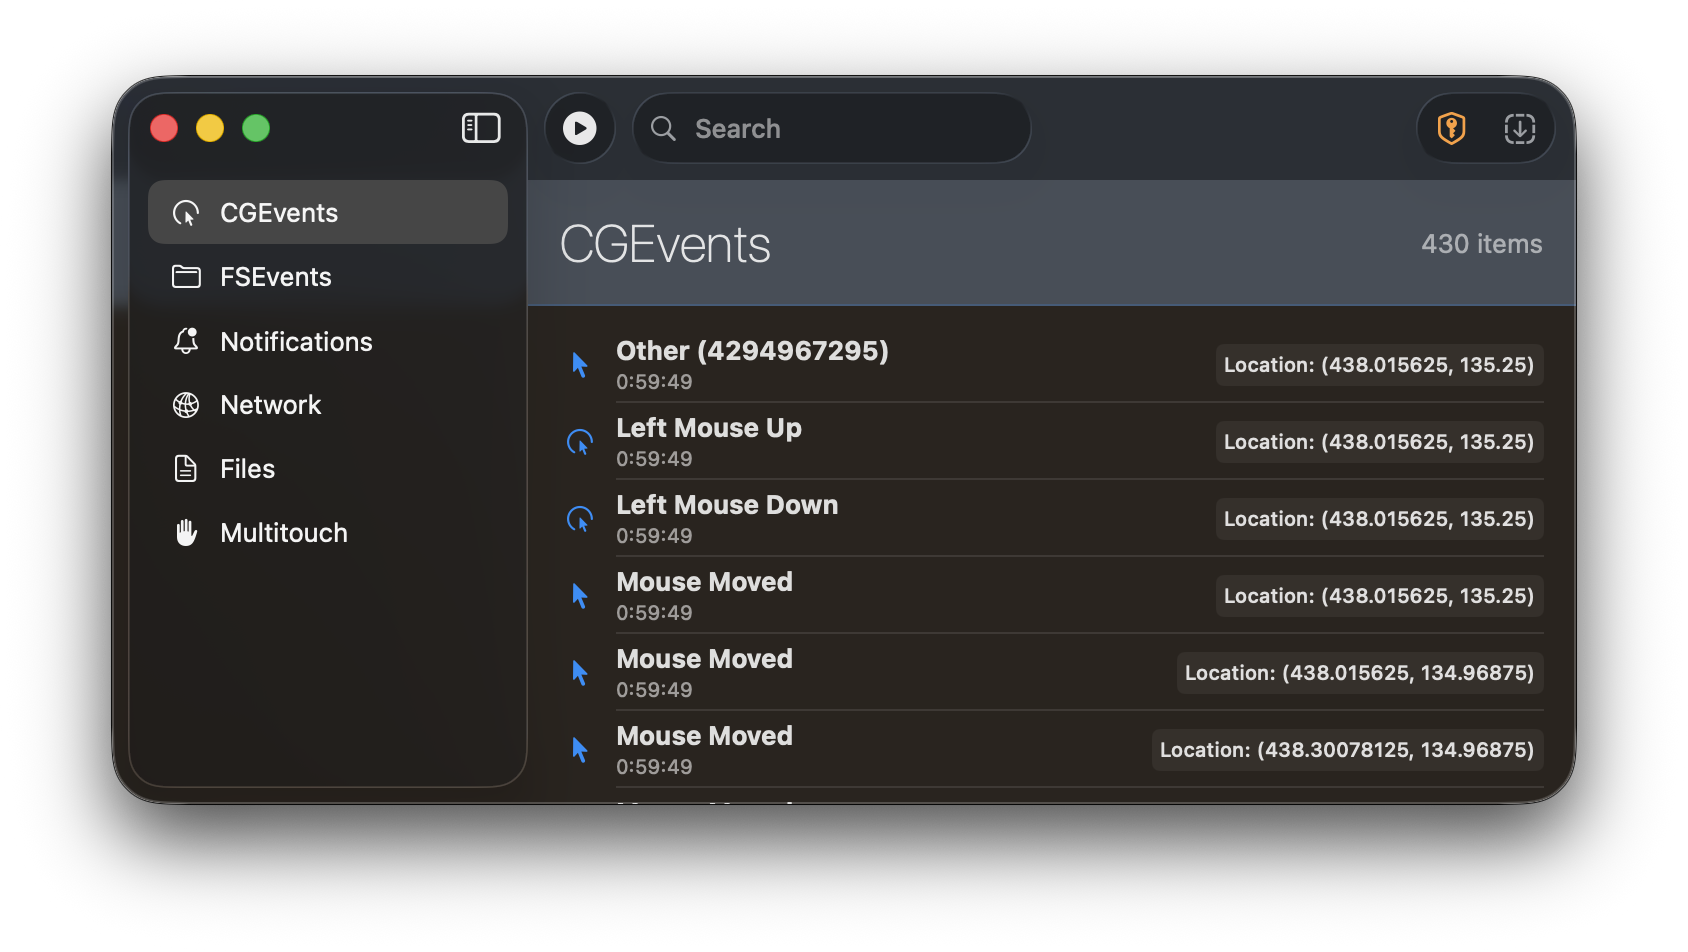Switch to the Network section
Image resolution: width=1688 pixels, height=952 pixels.
tap(271, 405)
